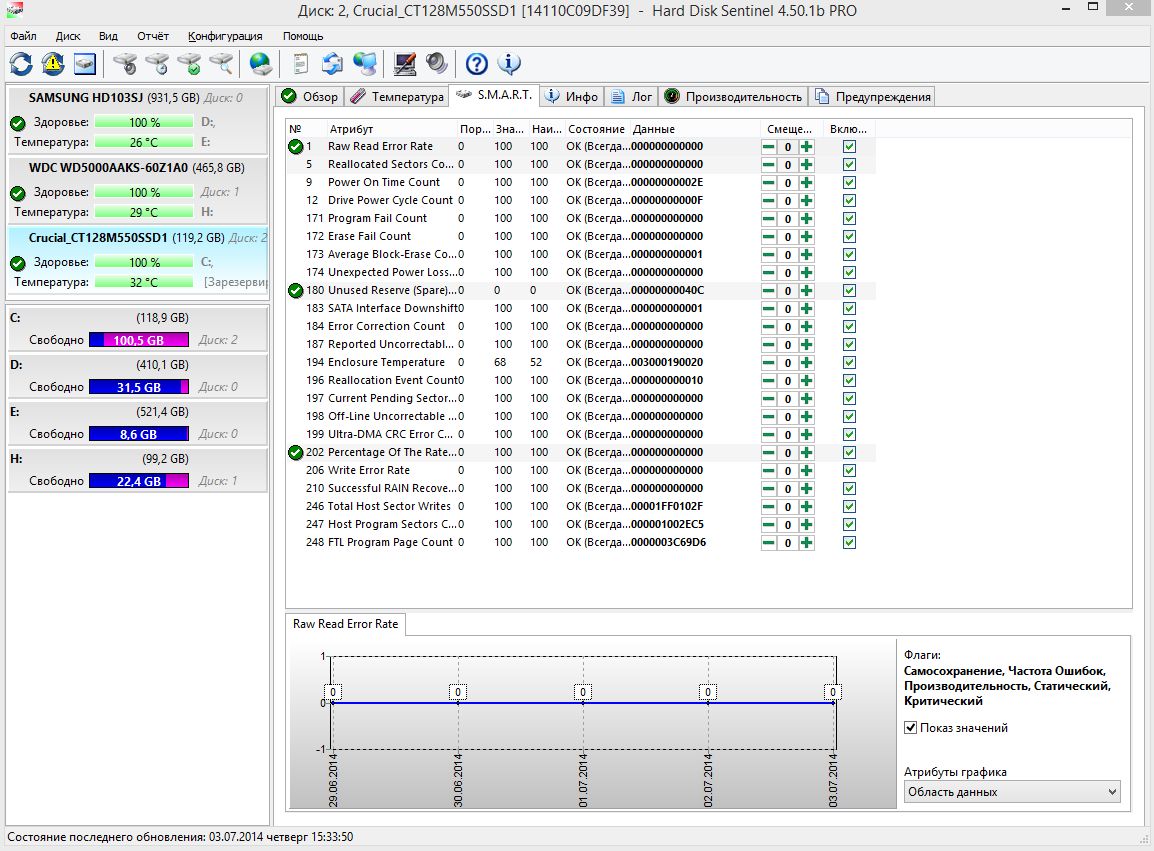This screenshot has height=851, width=1154.
Task: Click the H: drive free space bar
Action: click(x=139, y=481)
